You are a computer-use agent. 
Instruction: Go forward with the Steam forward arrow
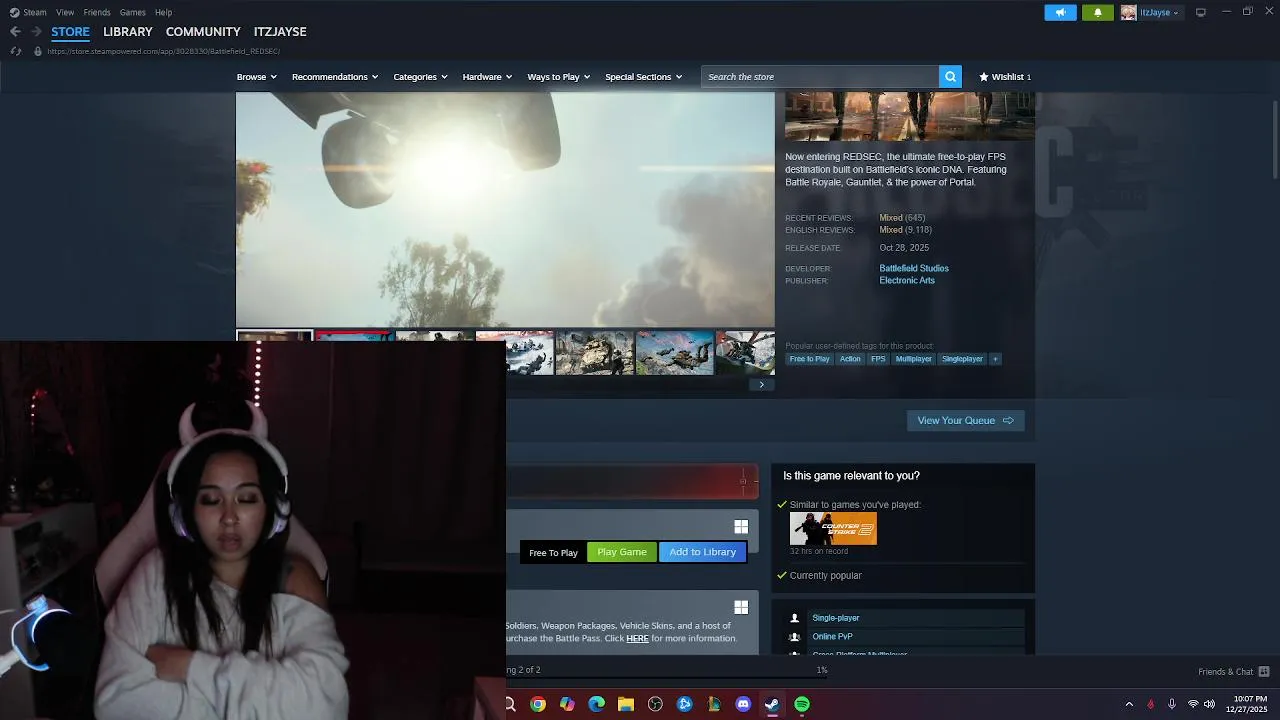[36, 32]
